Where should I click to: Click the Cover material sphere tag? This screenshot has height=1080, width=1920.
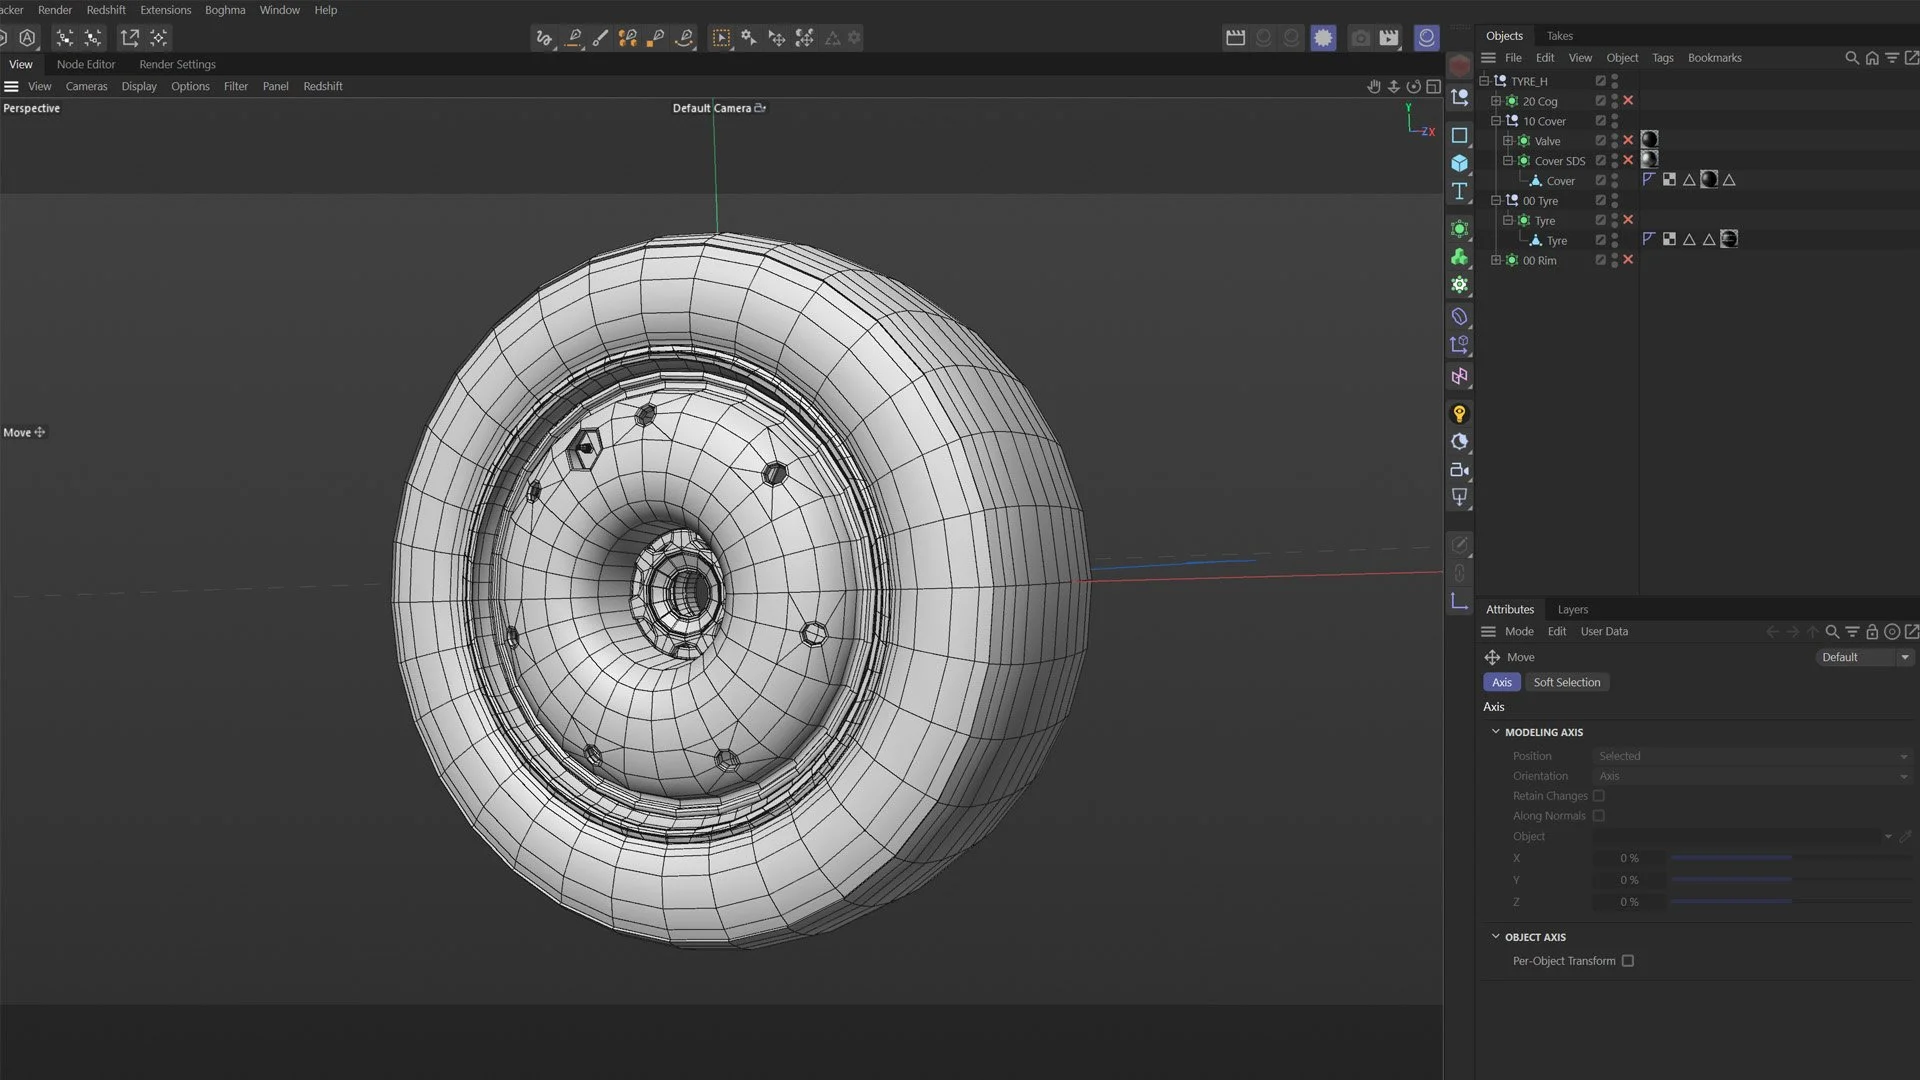(x=1709, y=180)
